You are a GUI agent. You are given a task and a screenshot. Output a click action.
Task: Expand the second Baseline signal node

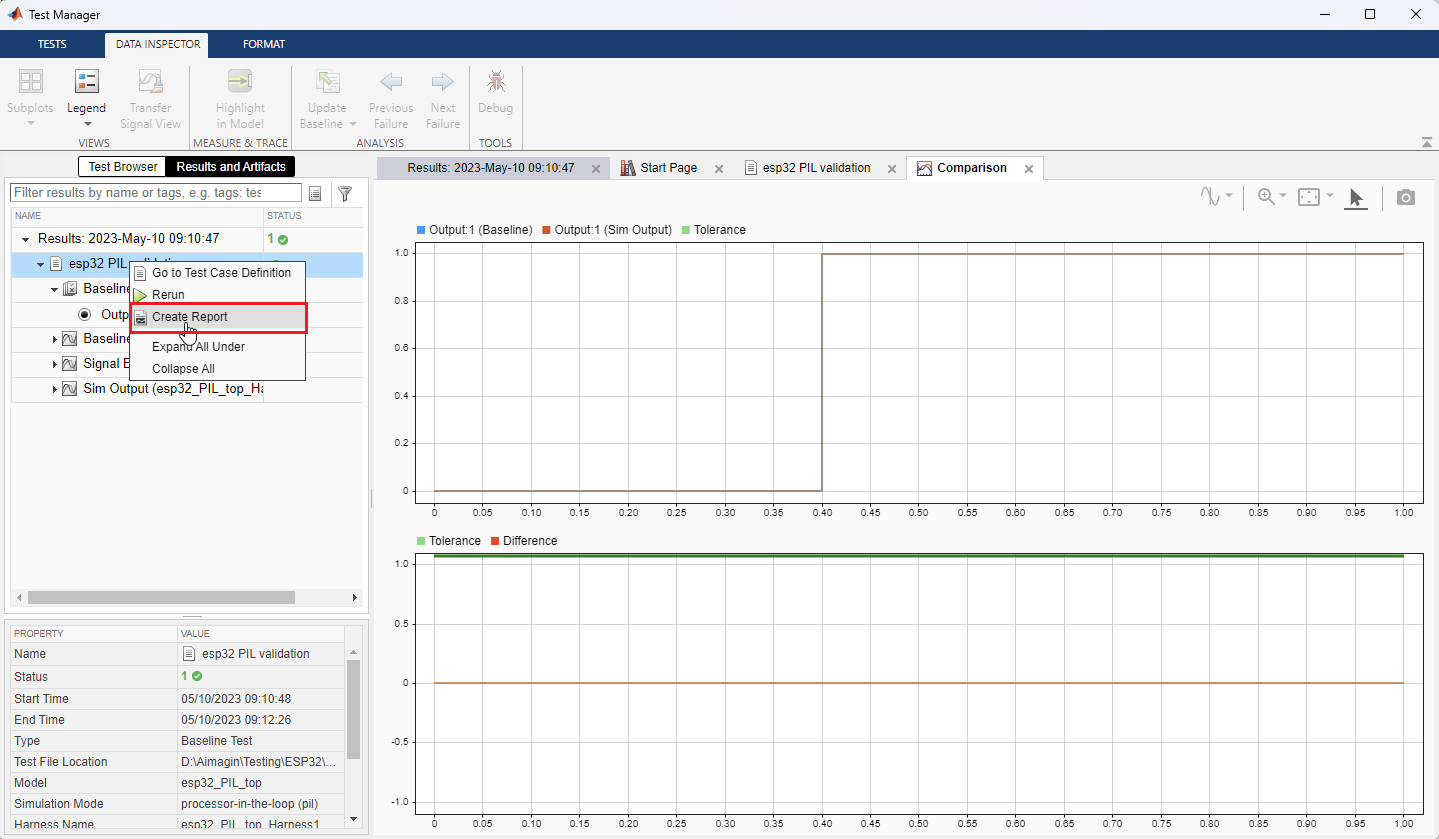[55, 339]
